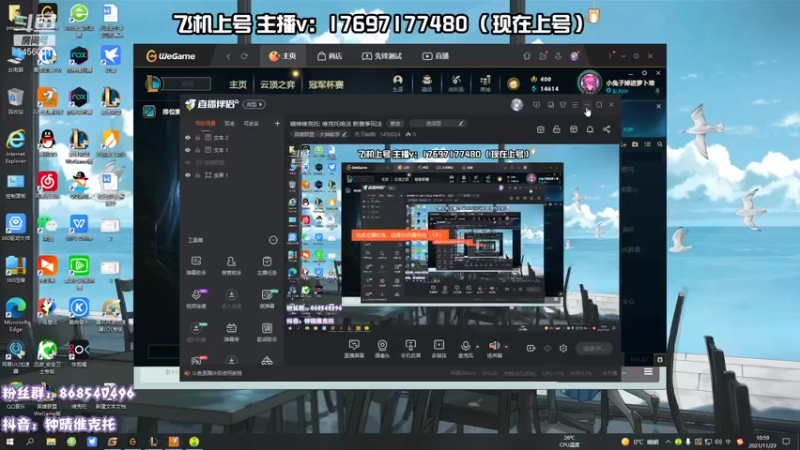This screenshot has height=450, width=800.
Task: Add 多媒体 media source
Action: [x=439, y=349]
